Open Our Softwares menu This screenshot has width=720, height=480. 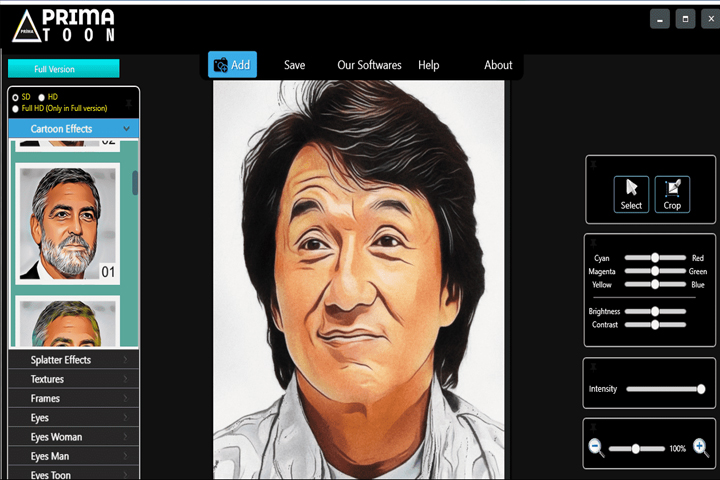(369, 65)
